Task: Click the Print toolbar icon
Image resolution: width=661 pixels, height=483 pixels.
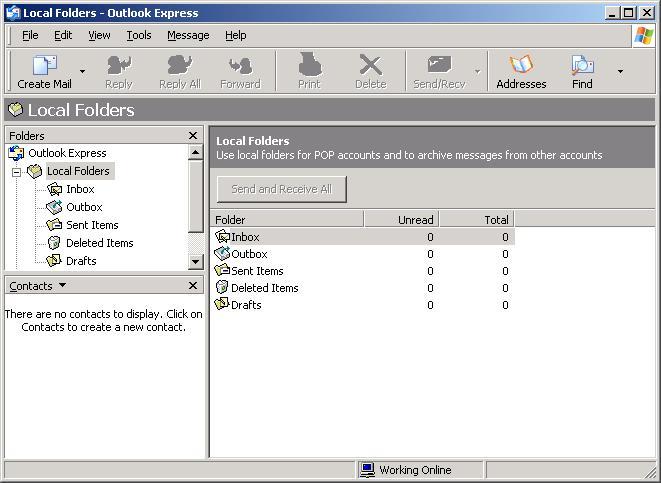Action: (309, 64)
